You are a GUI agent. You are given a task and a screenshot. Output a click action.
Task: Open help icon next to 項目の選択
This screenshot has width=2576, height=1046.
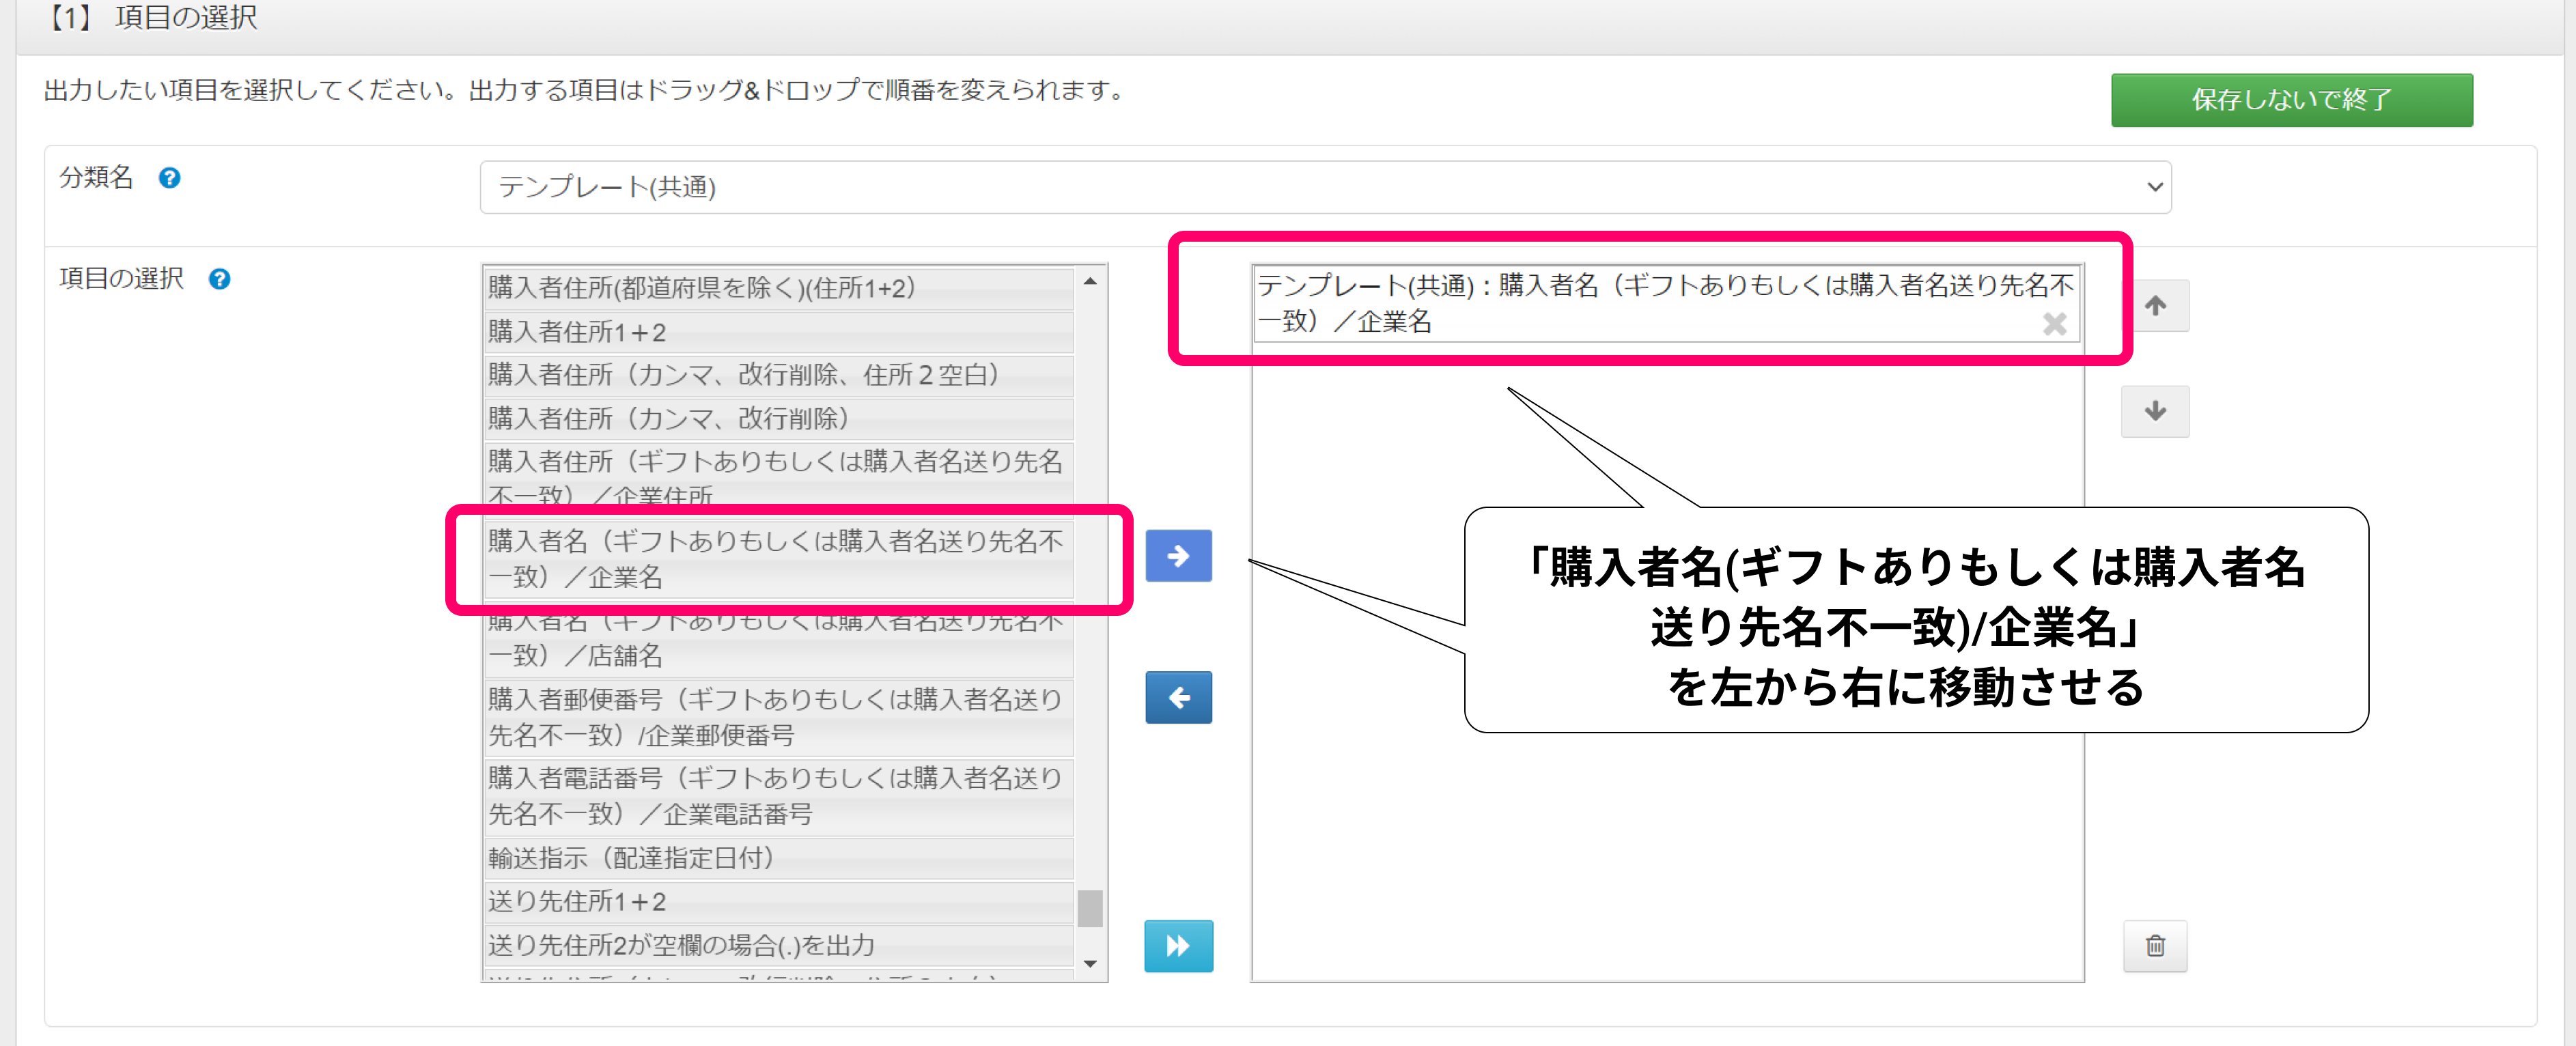click(x=219, y=279)
